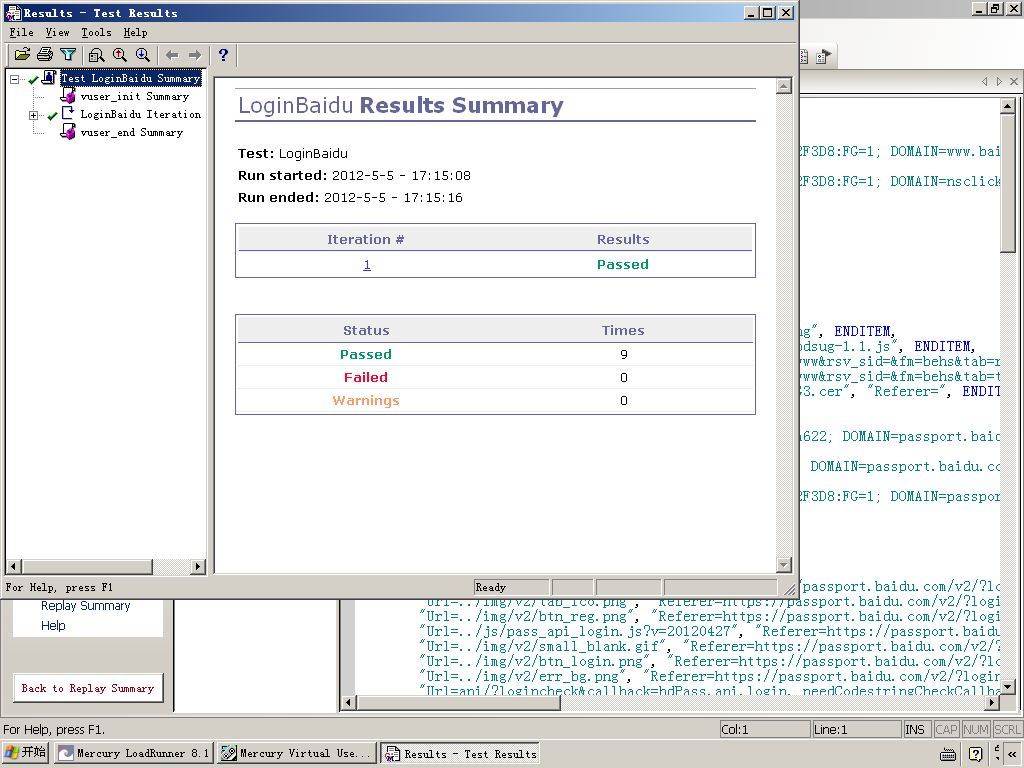1024x768 pixels.
Task: Close the VuGen document pane with X
Action: coord(1014,82)
